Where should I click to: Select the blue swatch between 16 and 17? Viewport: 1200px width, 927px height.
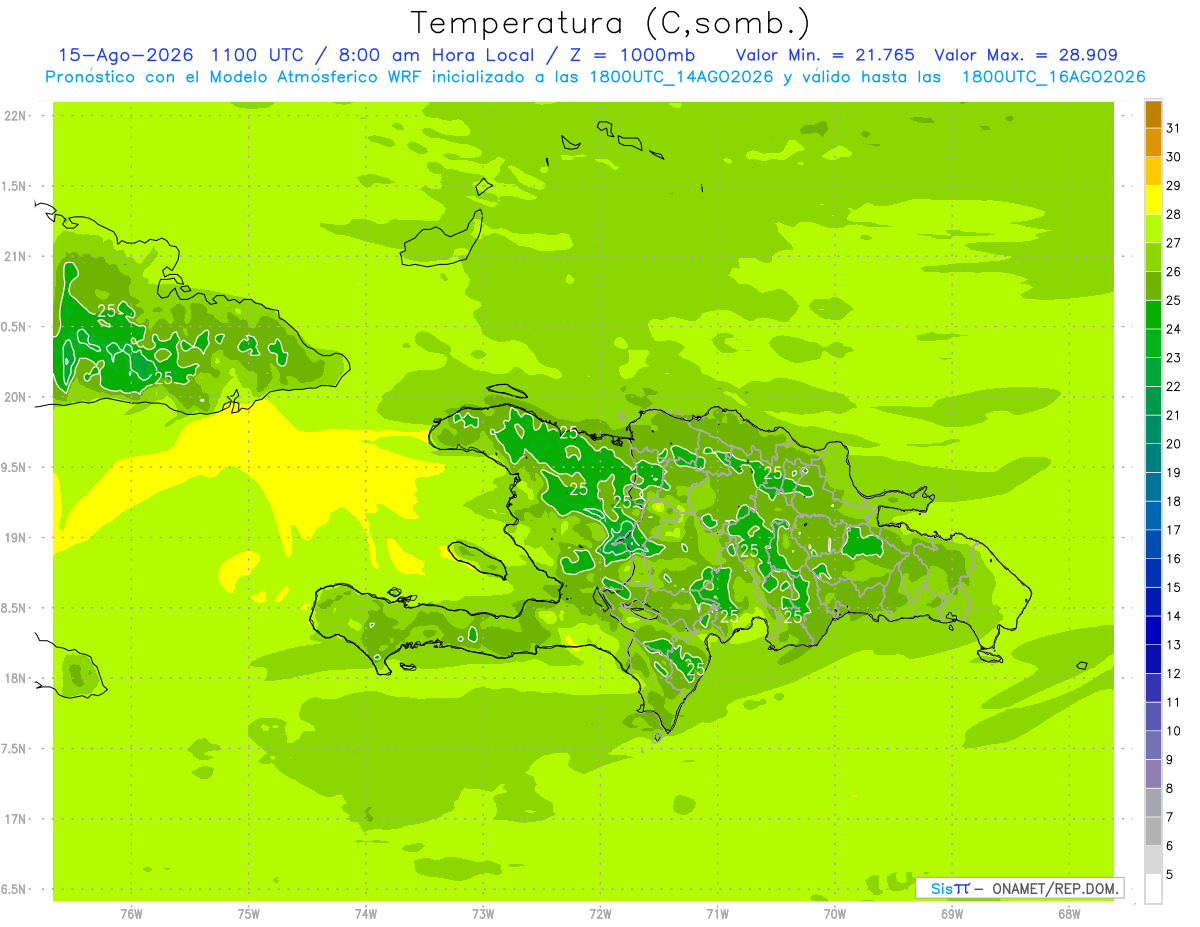pyautogui.click(x=1153, y=545)
